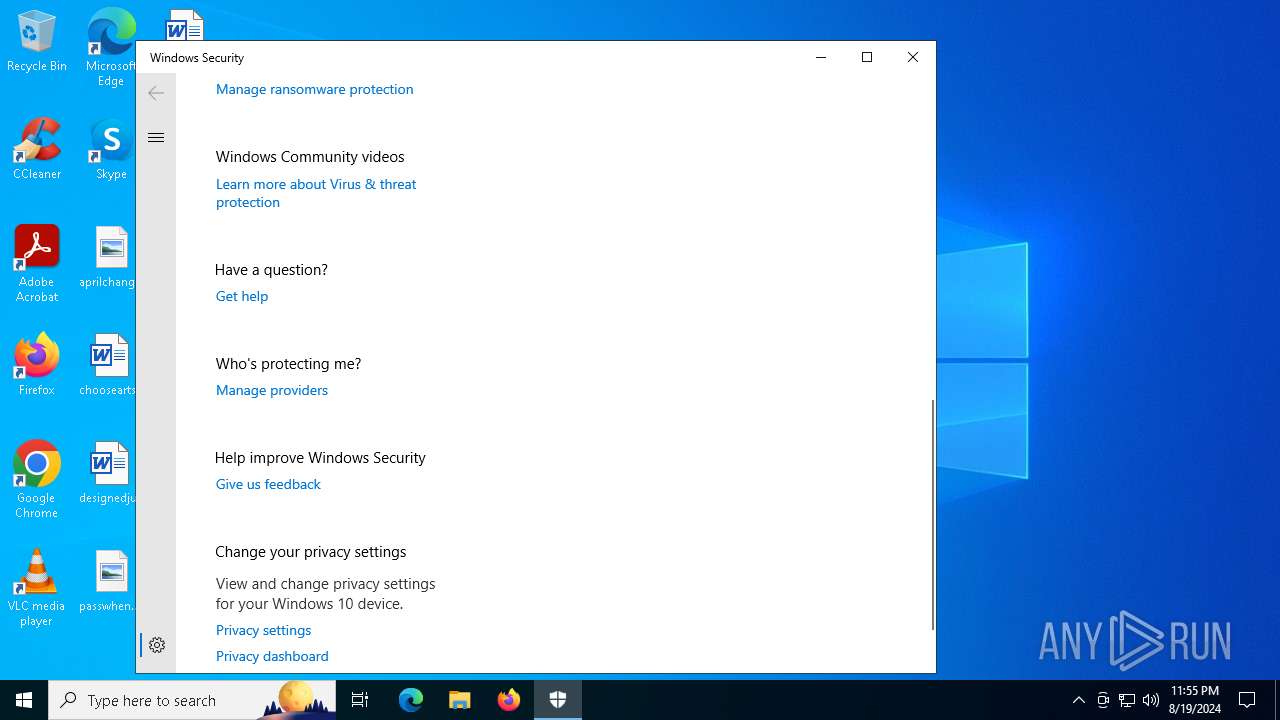Click Windows Security shield taskbar button
The width and height of the screenshot is (1280, 720).
point(558,700)
